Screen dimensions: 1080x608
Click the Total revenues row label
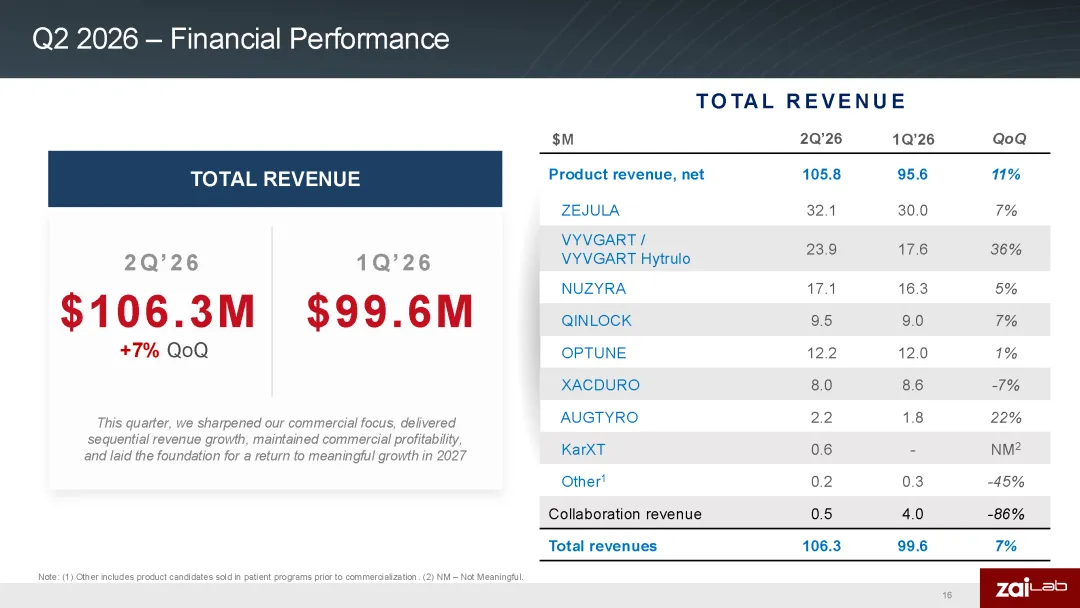pos(603,546)
